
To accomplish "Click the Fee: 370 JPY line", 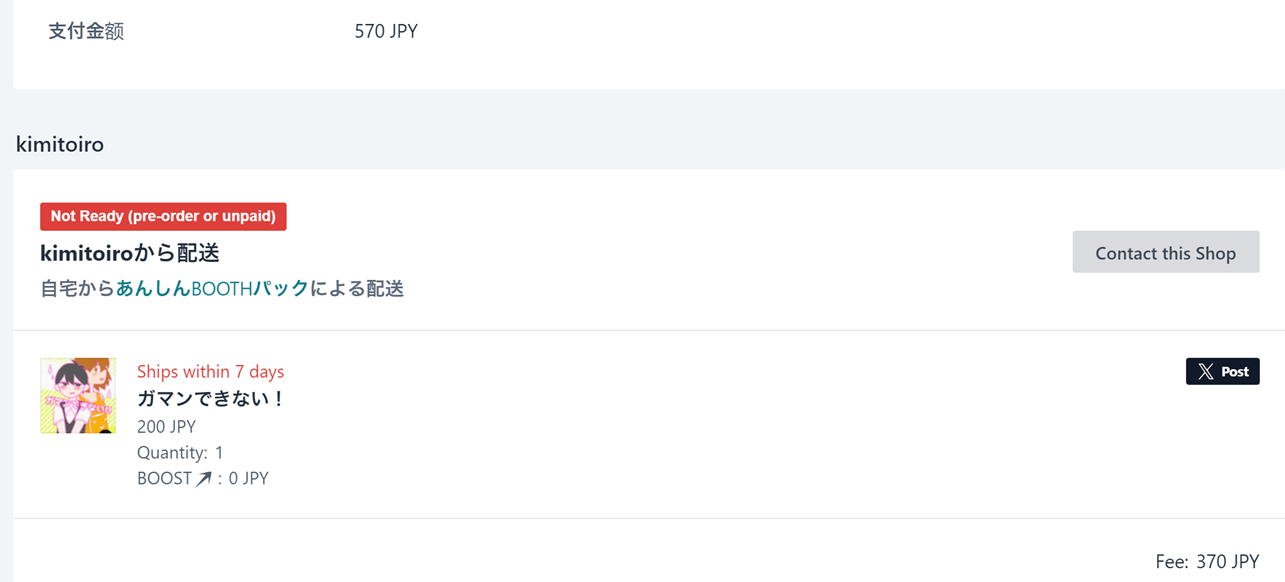I will (1207, 562).
